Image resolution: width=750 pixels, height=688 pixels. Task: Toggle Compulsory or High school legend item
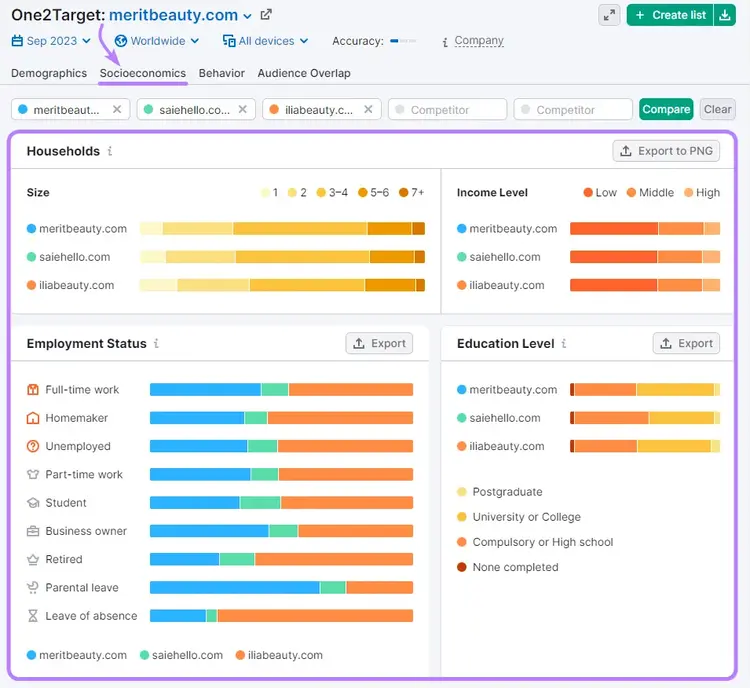[x=535, y=542]
